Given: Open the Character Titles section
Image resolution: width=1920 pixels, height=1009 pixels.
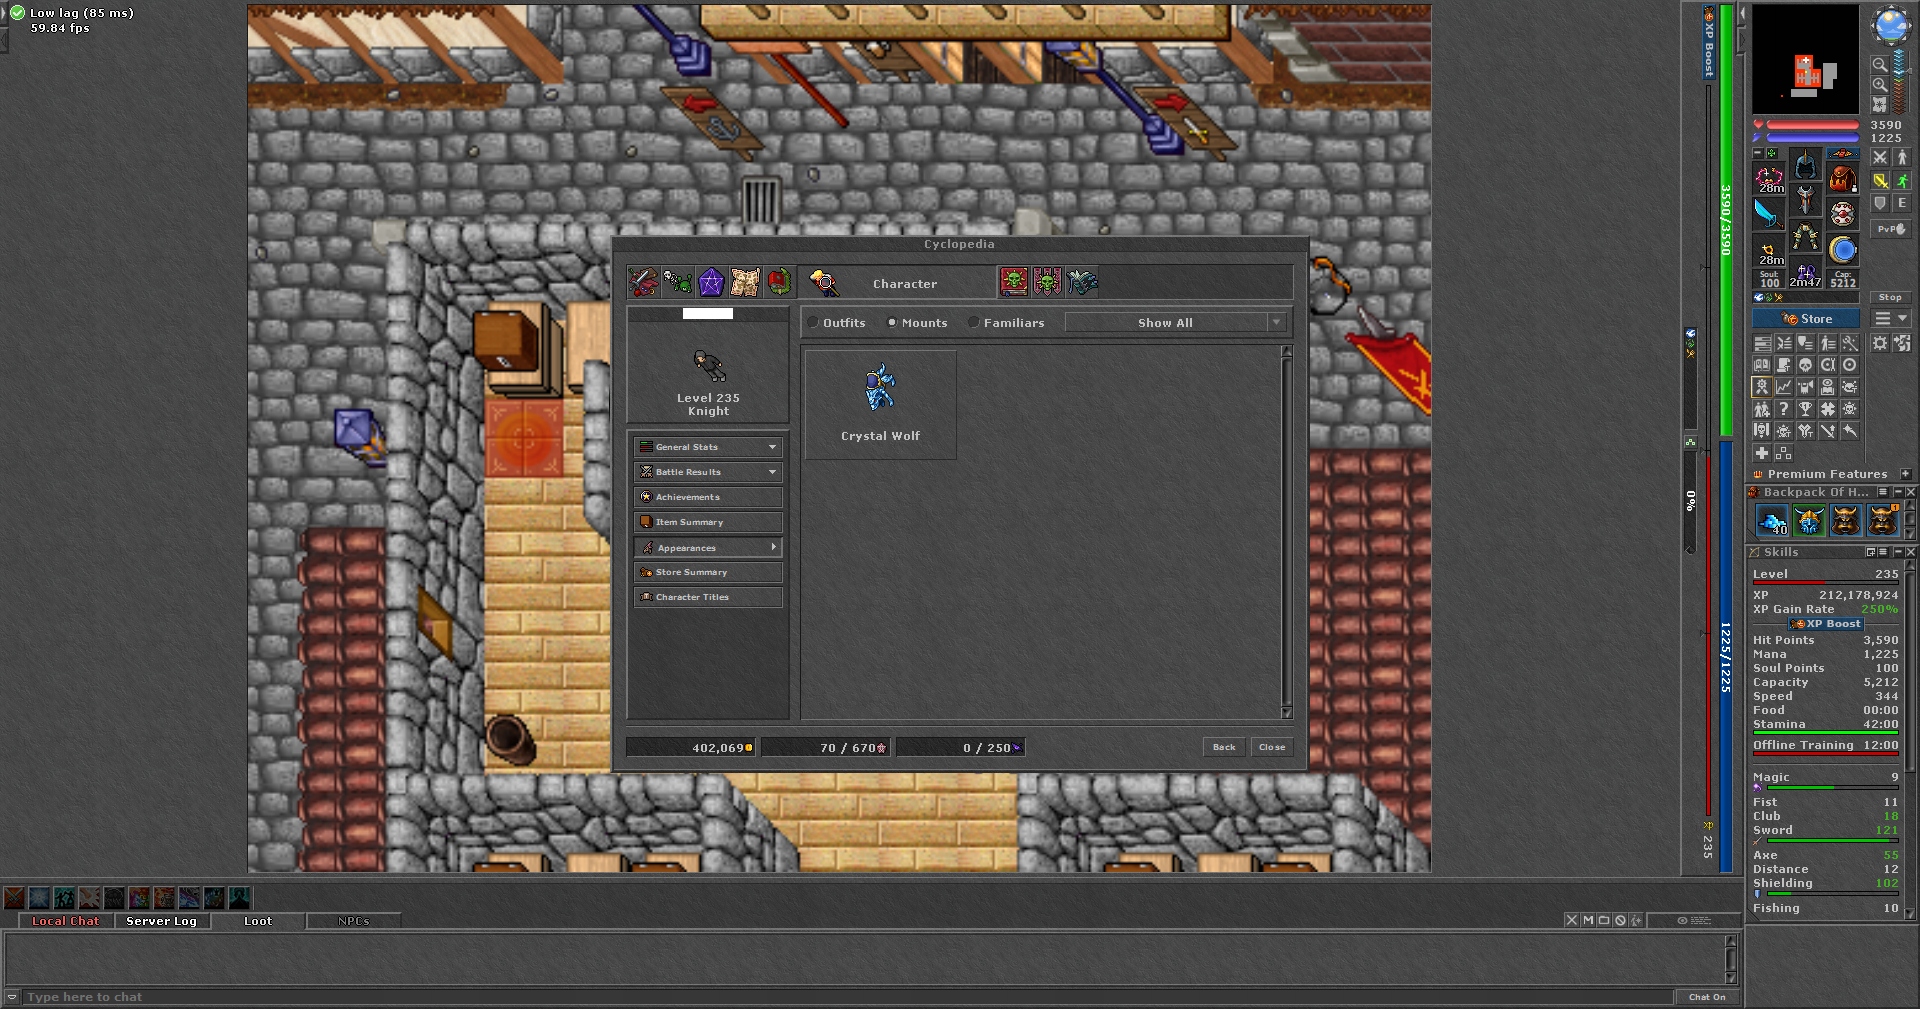Looking at the screenshot, I should [x=708, y=597].
